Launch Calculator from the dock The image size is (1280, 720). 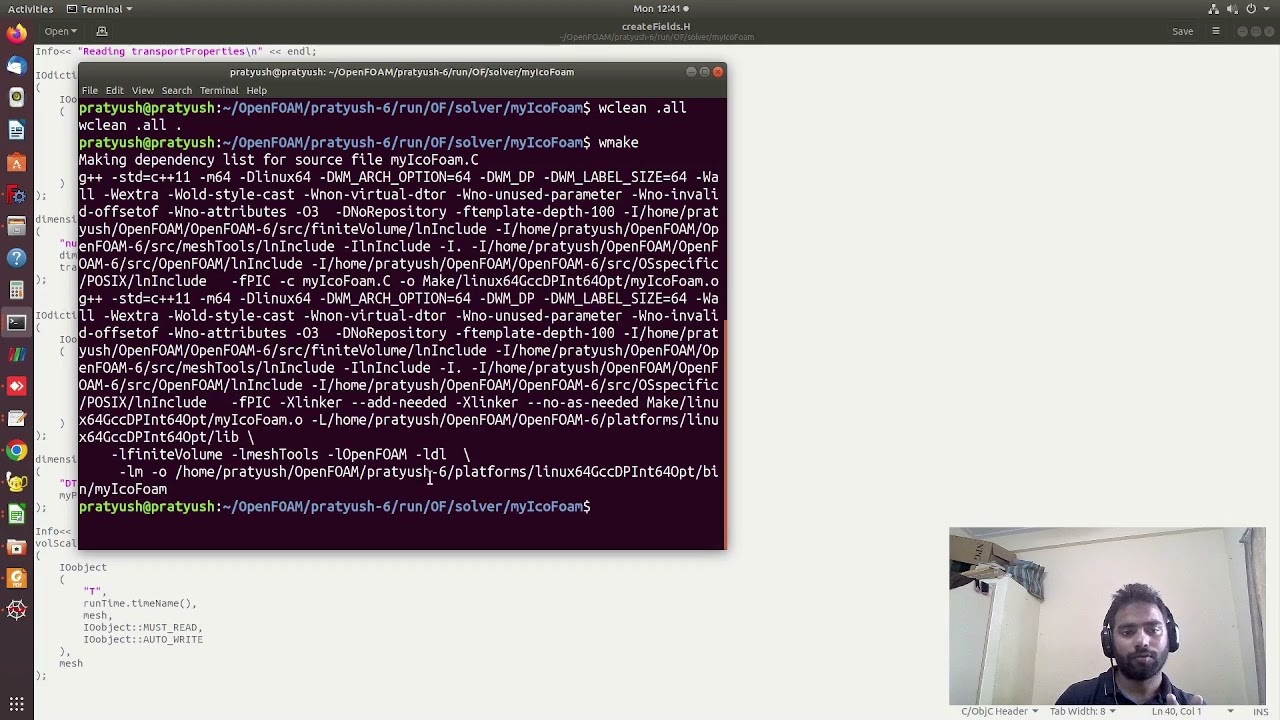click(16, 290)
